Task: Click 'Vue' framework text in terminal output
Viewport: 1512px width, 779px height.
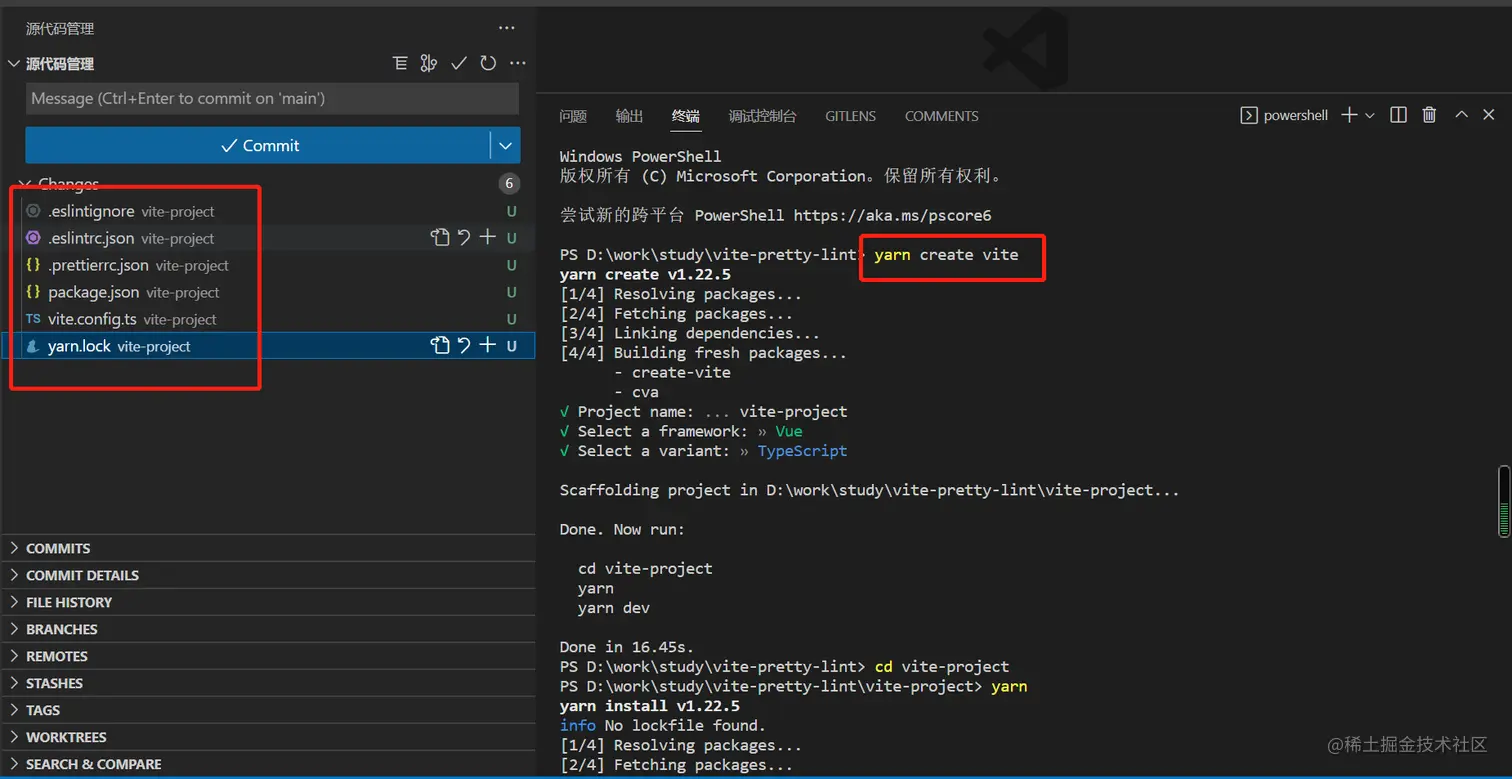Action: (789, 431)
